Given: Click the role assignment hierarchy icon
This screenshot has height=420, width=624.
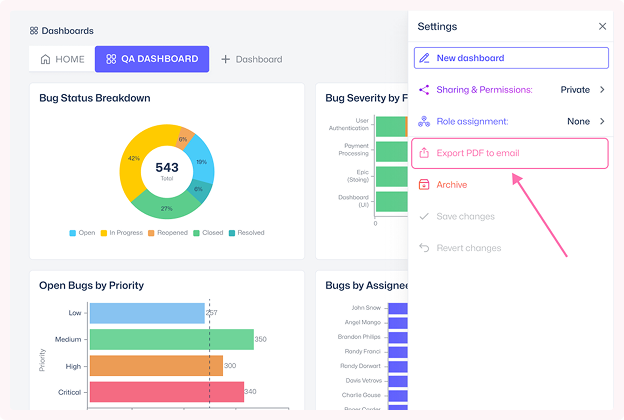Looking at the screenshot, I should click(x=424, y=121).
